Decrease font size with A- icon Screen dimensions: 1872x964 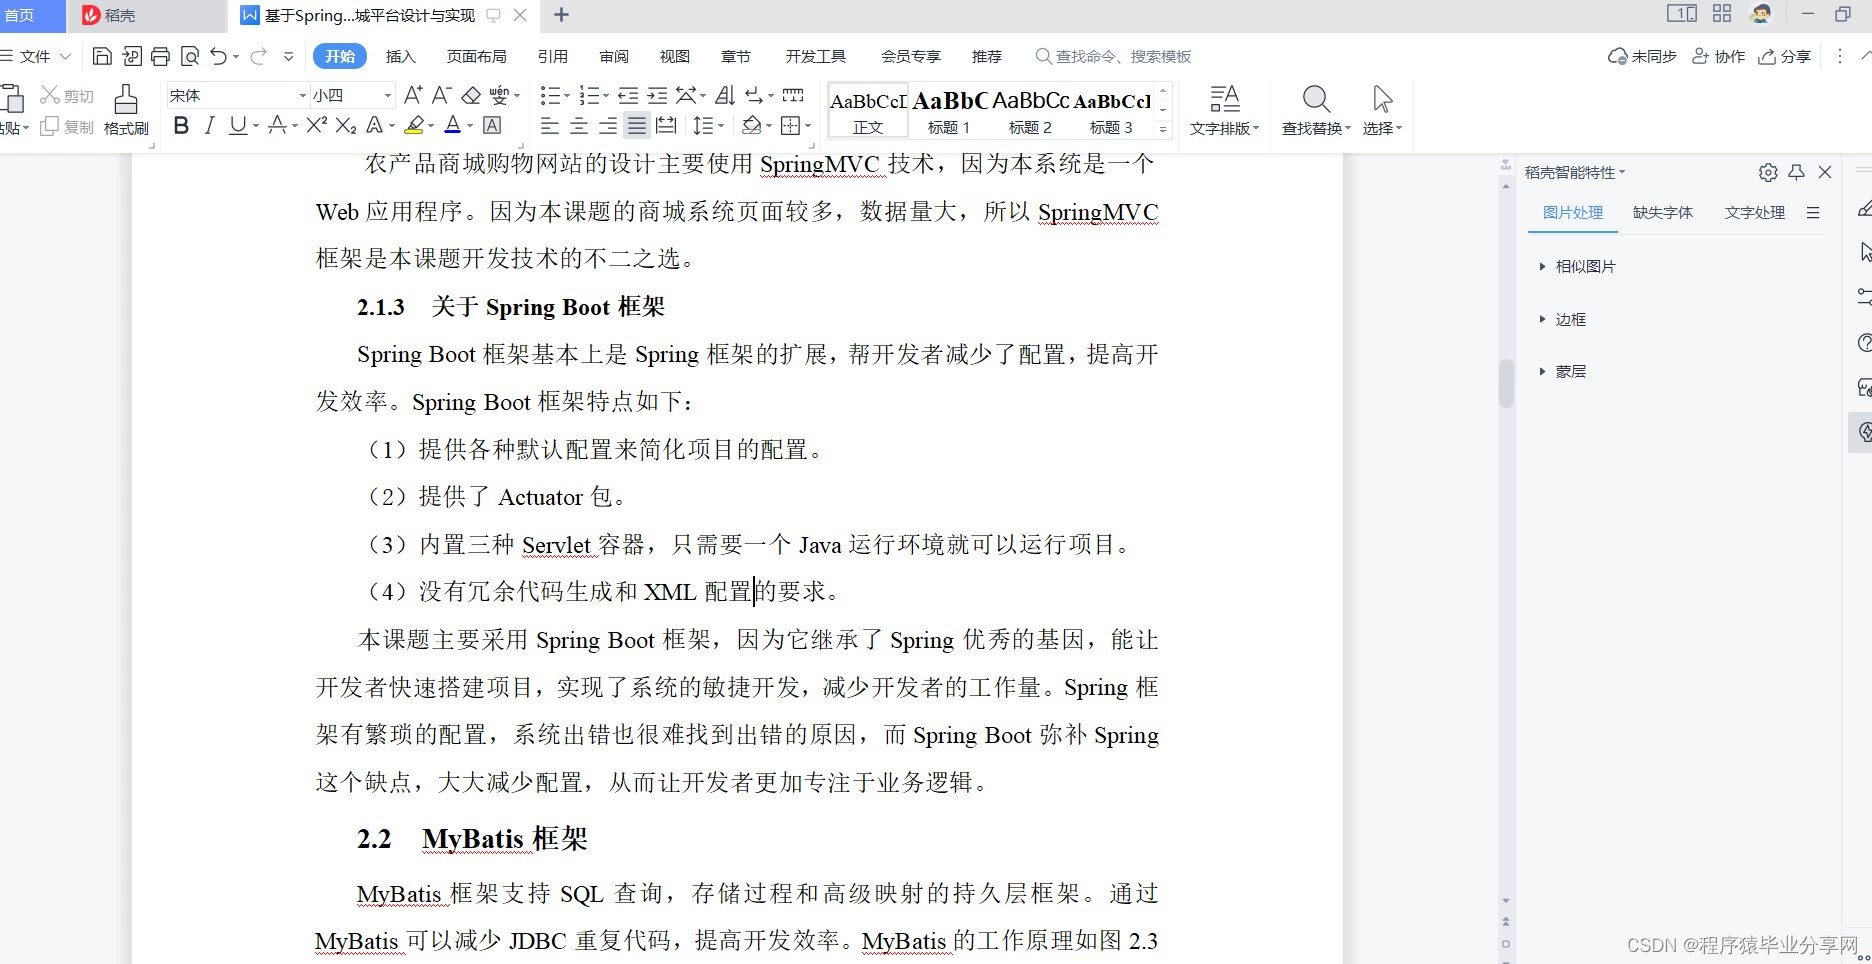(x=442, y=95)
